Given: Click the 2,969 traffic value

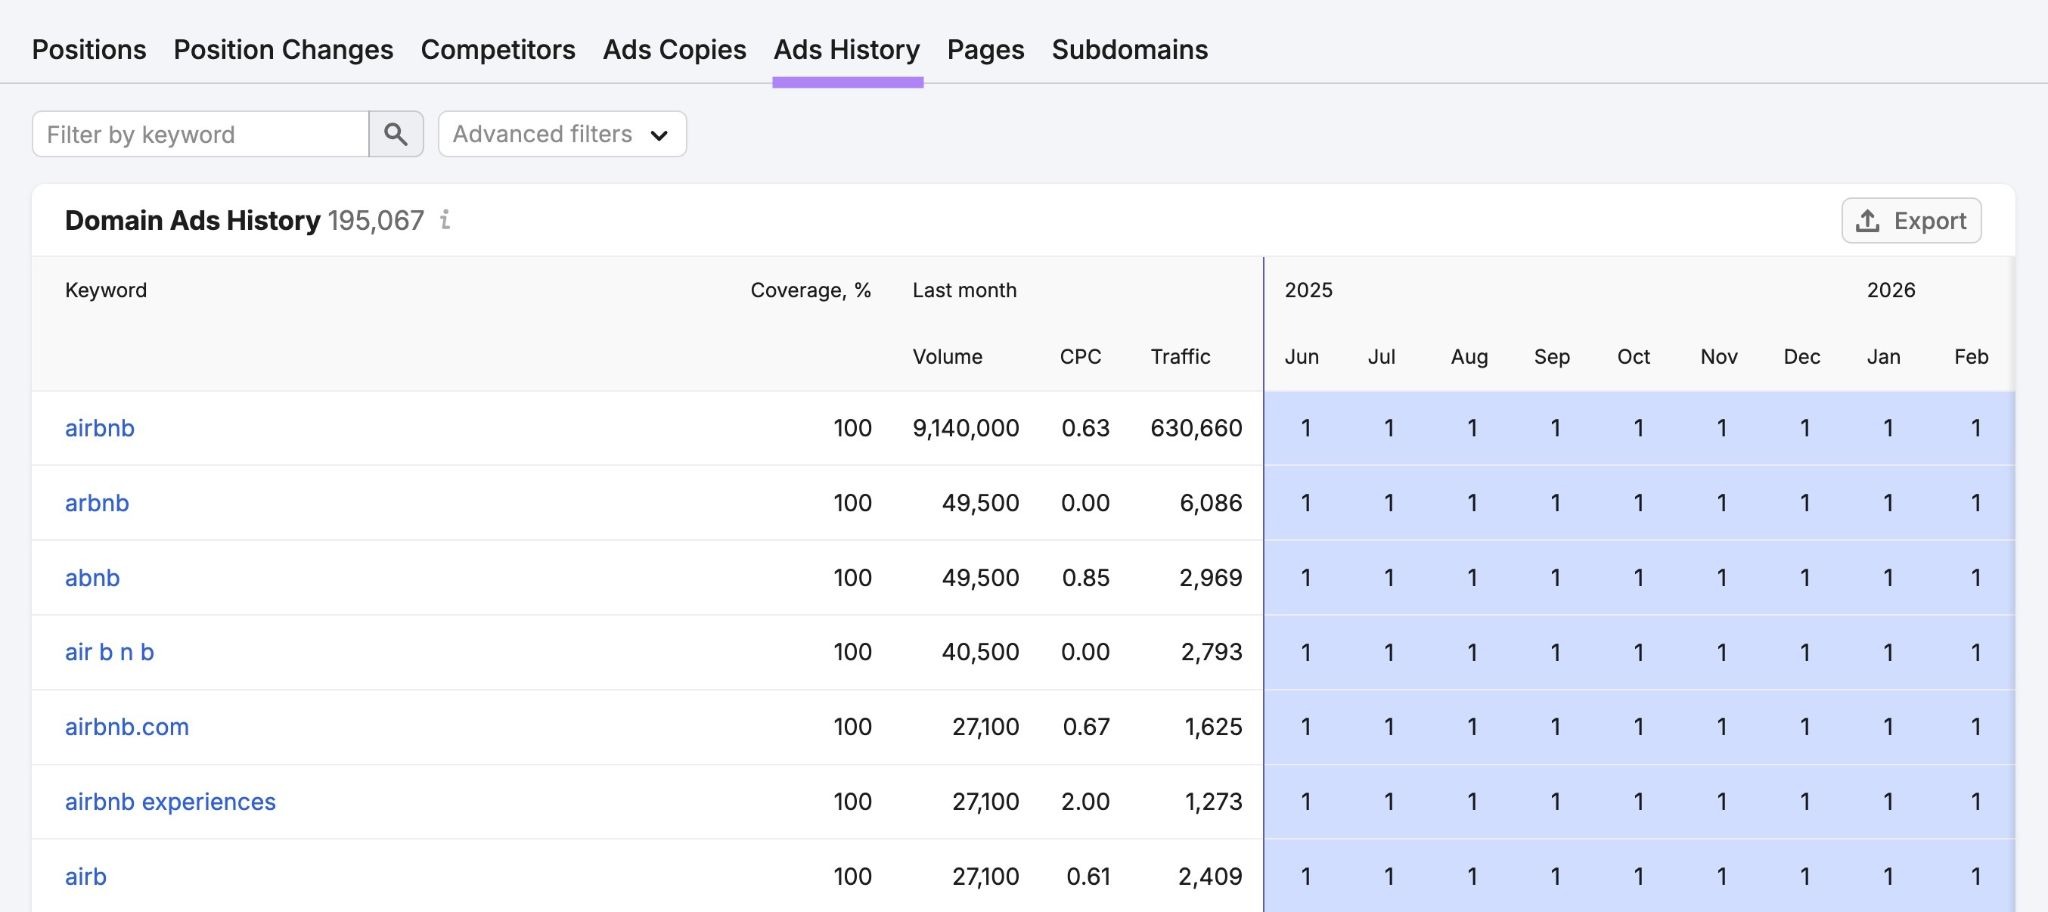Looking at the screenshot, I should (x=1211, y=578).
